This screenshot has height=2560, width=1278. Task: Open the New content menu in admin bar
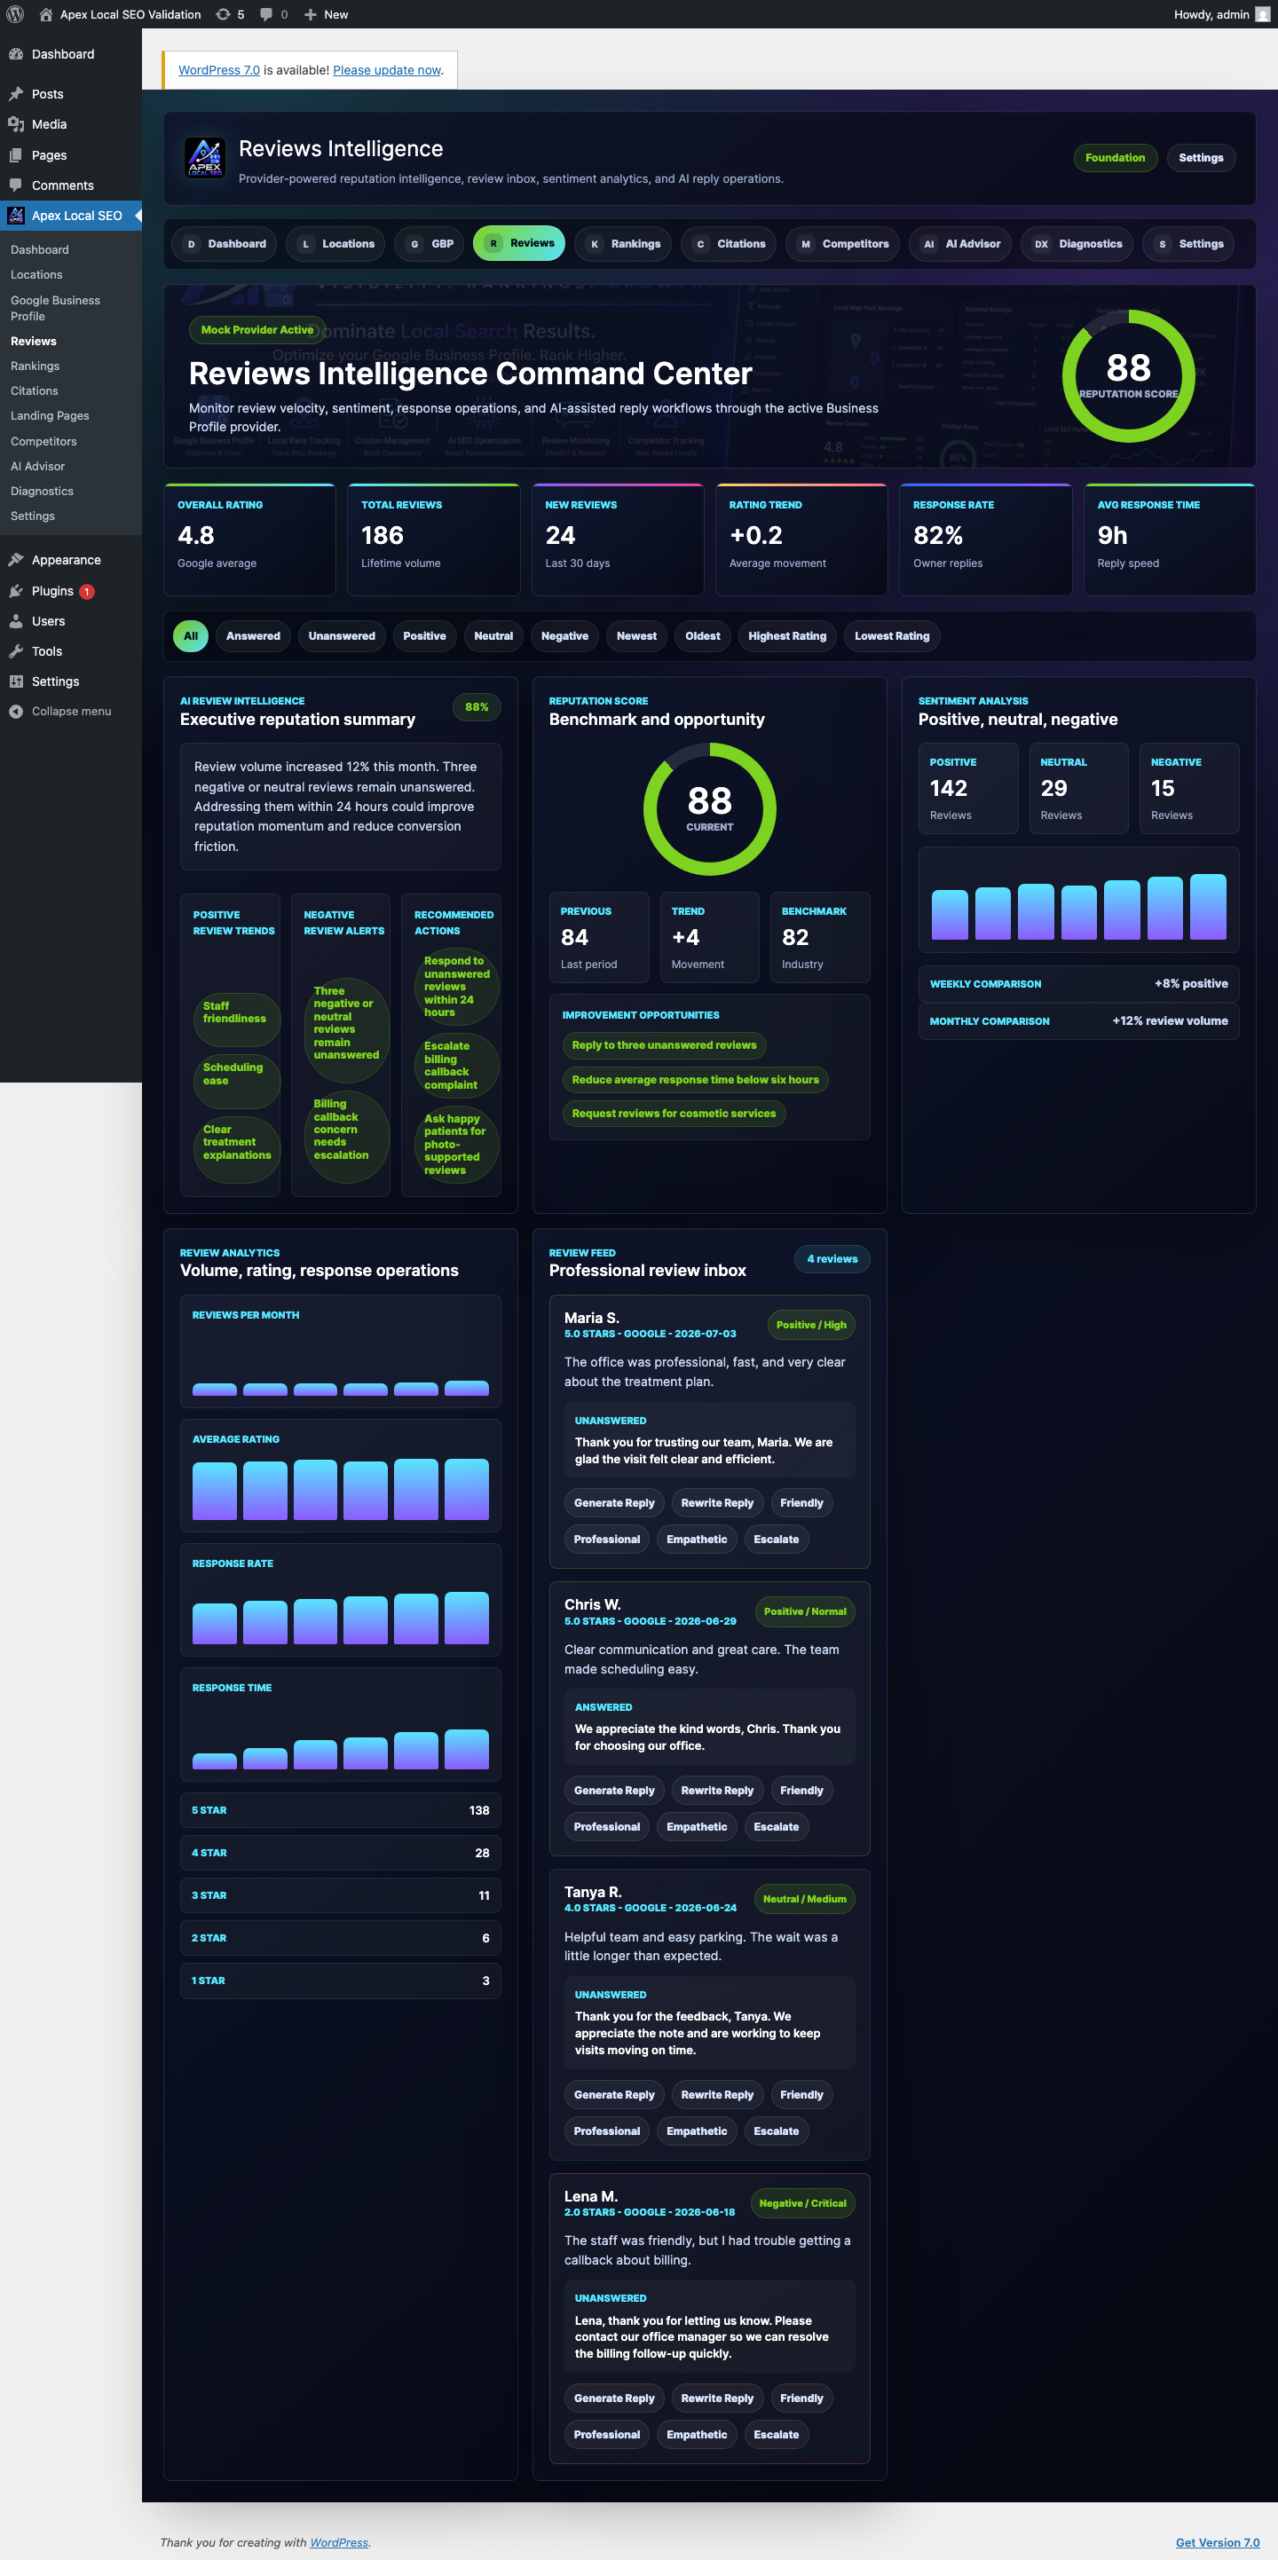tap(326, 14)
